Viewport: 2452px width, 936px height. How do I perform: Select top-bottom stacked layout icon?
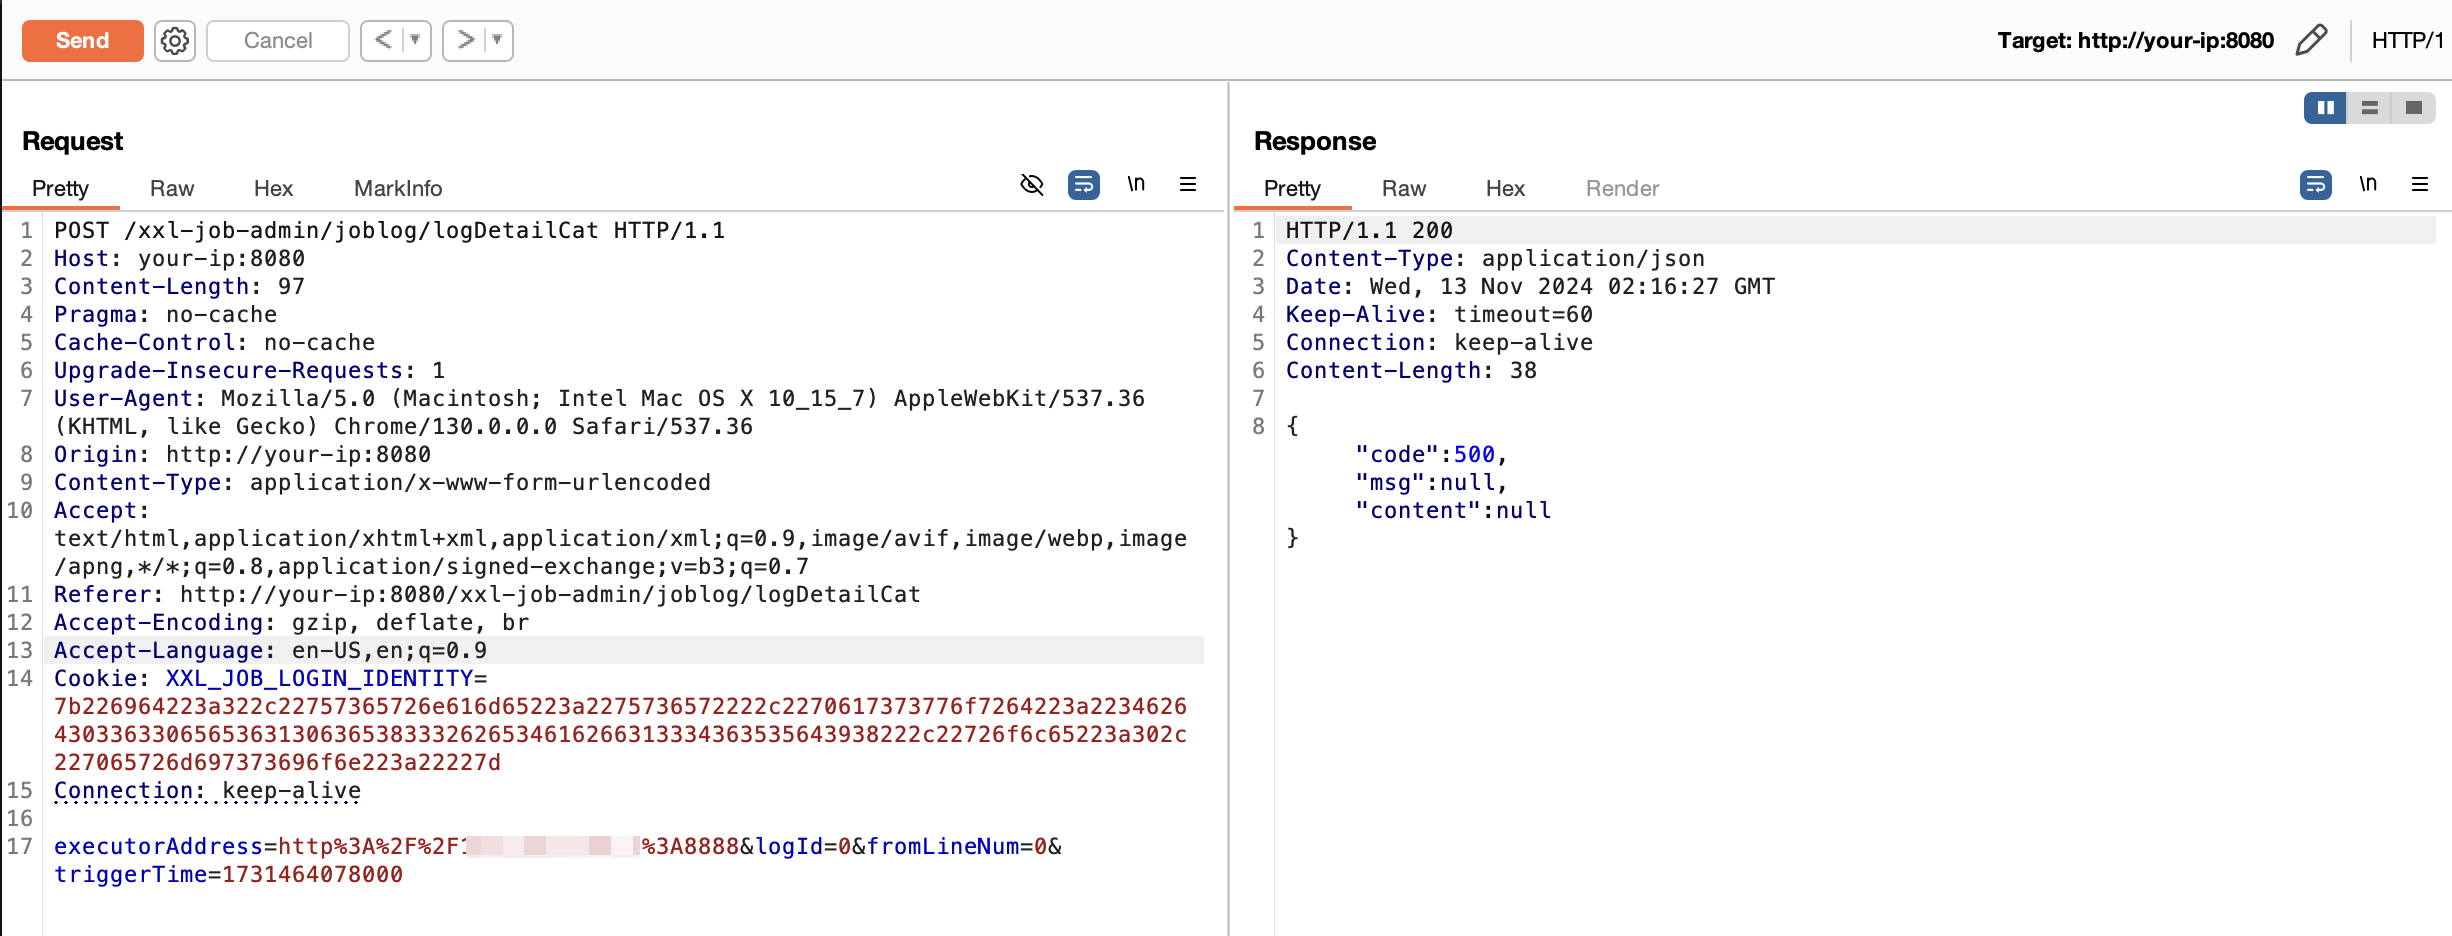click(2369, 108)
